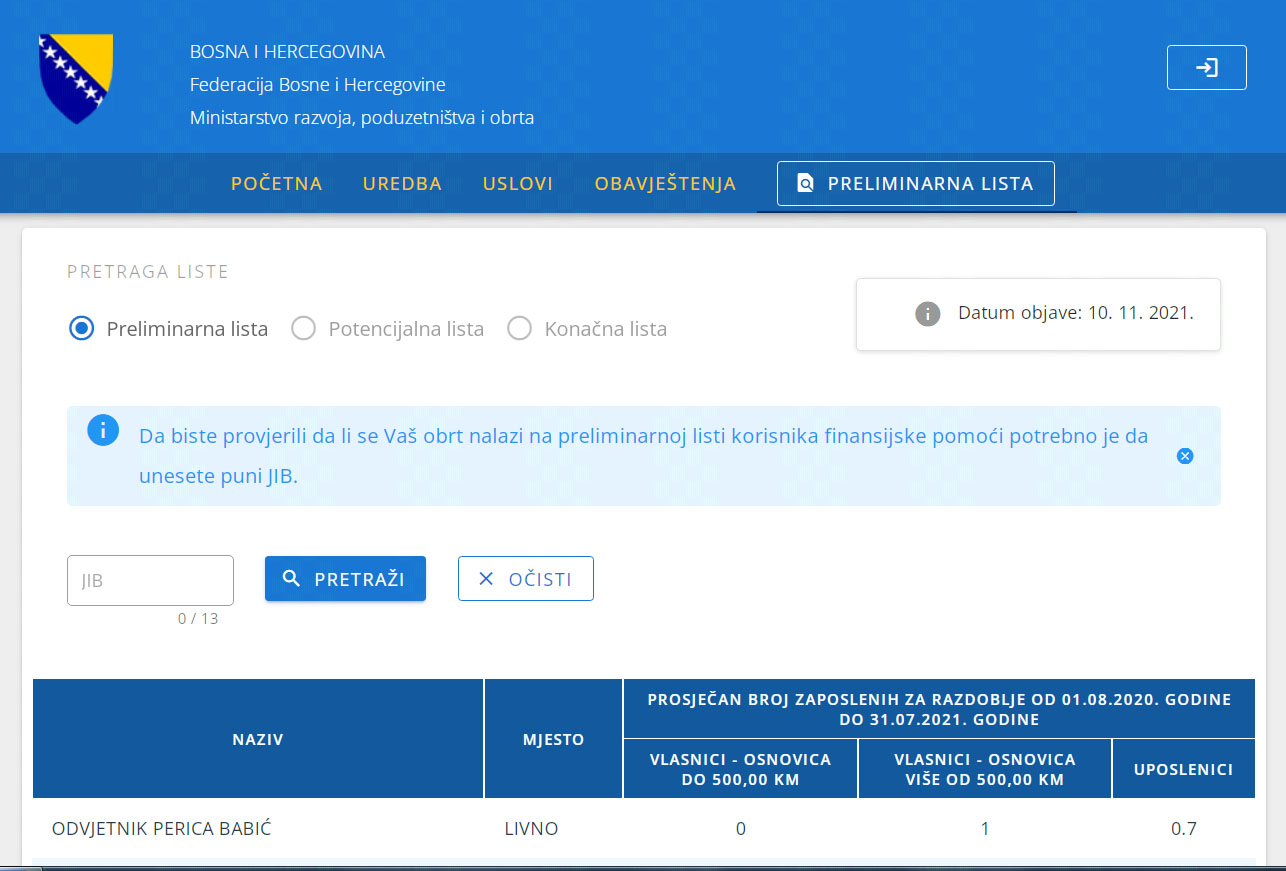The height and width of the screenshot is (871, 1286).
Task: Click the 0 / 13 character counter
Action: 198,619
